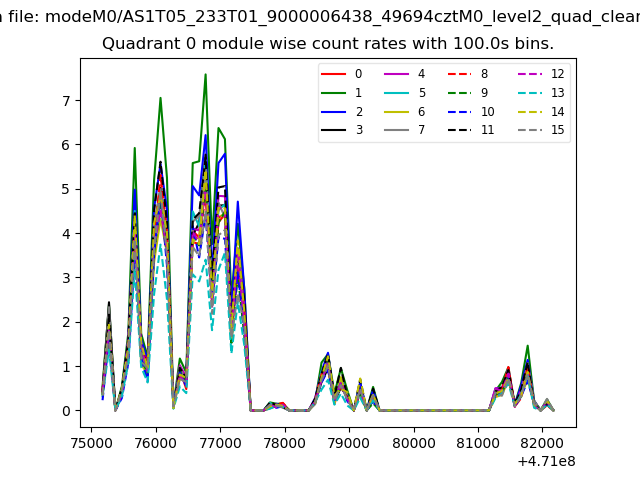Select the gray solid legend entry 7
This screenshot has height=480, width=640.
pos(397,131)
